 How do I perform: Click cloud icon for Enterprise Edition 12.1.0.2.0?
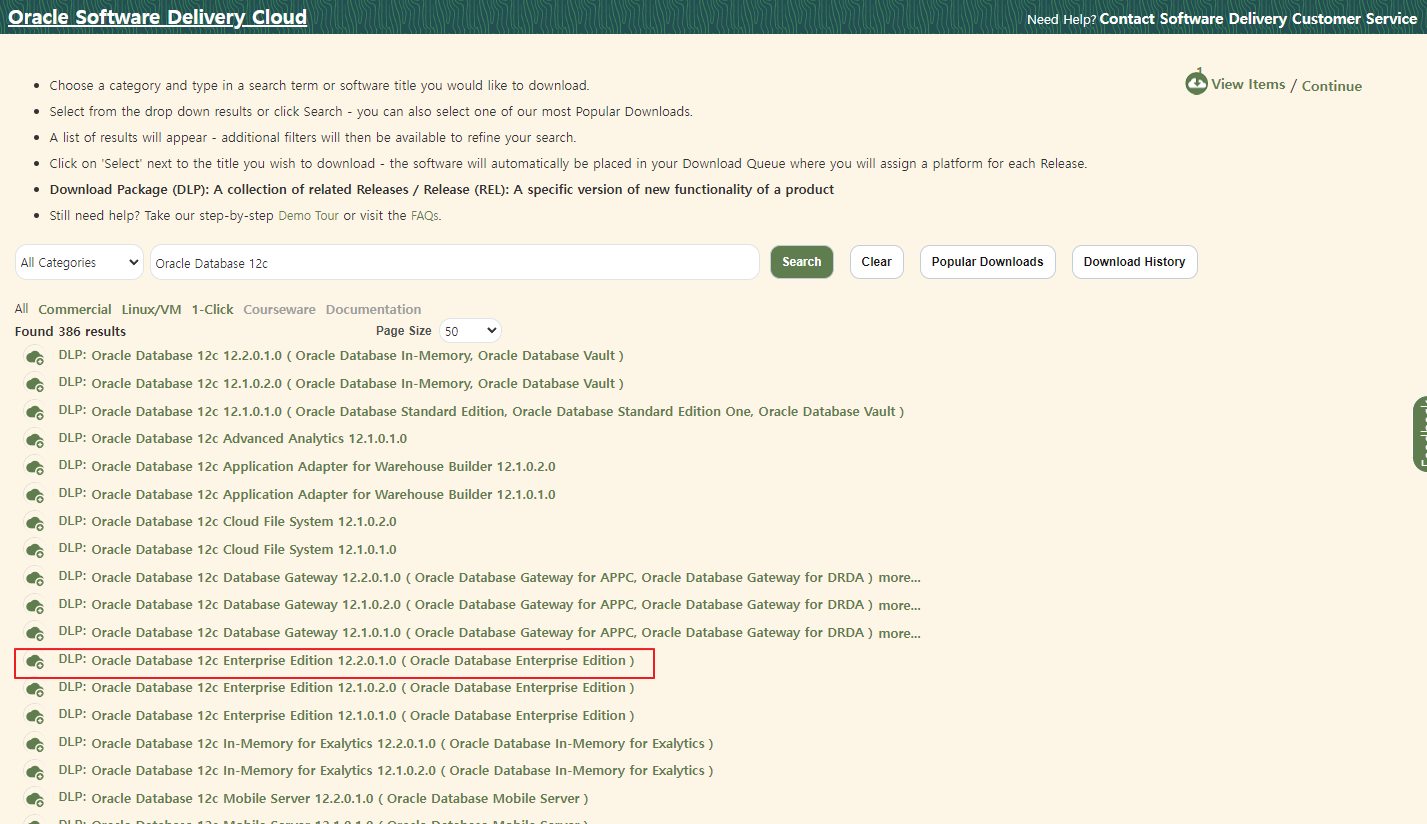(x=35, y=689)
